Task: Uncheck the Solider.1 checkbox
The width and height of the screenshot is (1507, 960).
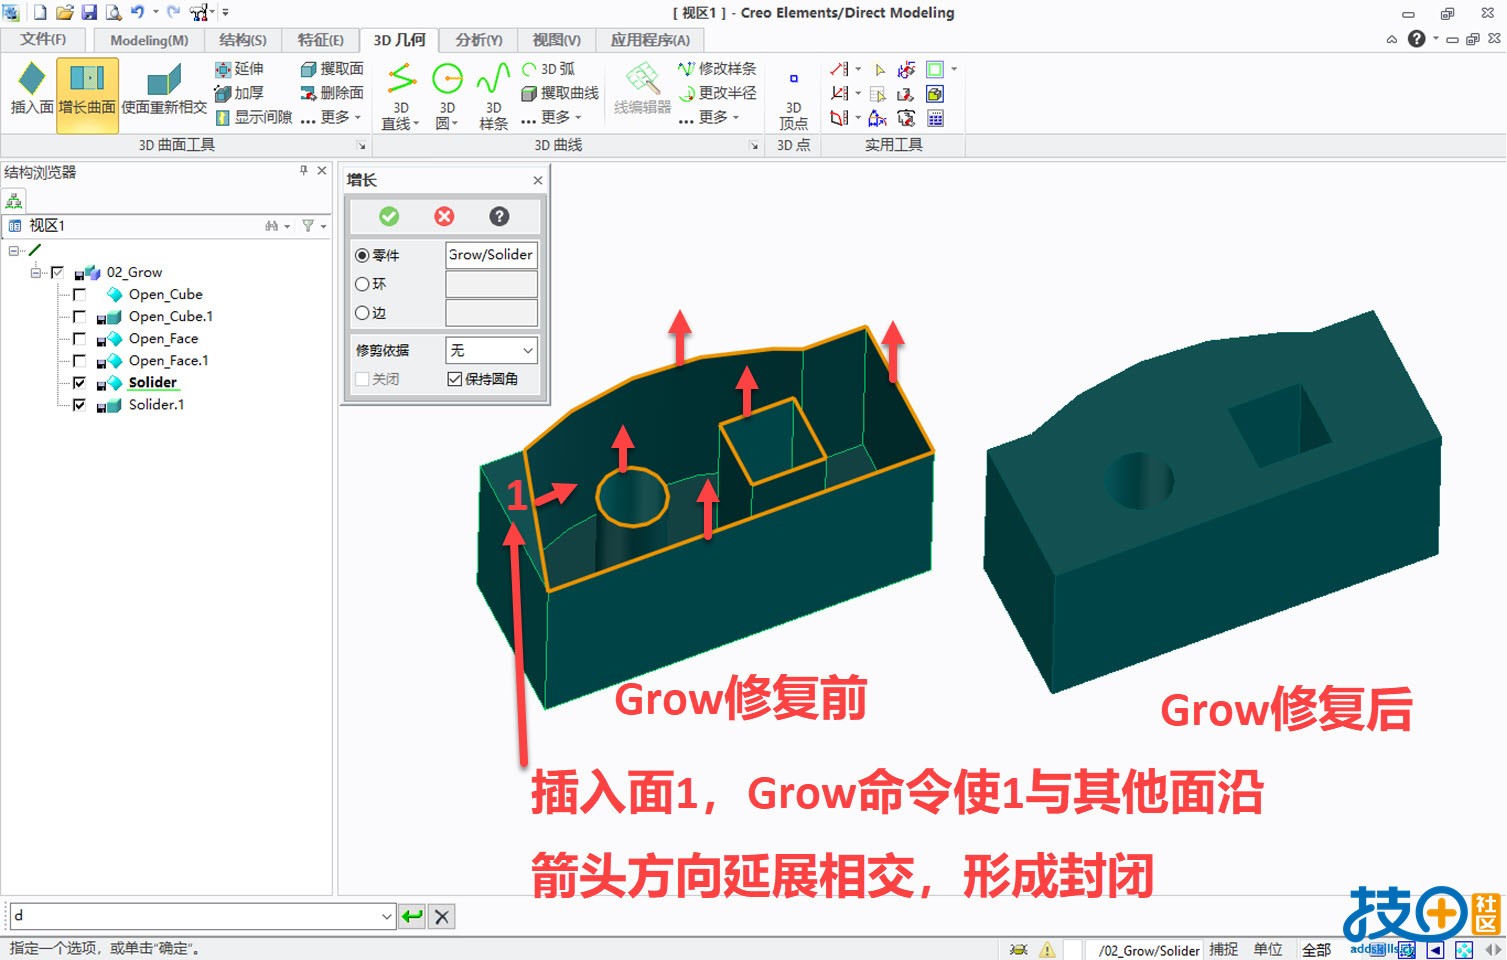Action: pyautogui.click(x=79, y=404)
